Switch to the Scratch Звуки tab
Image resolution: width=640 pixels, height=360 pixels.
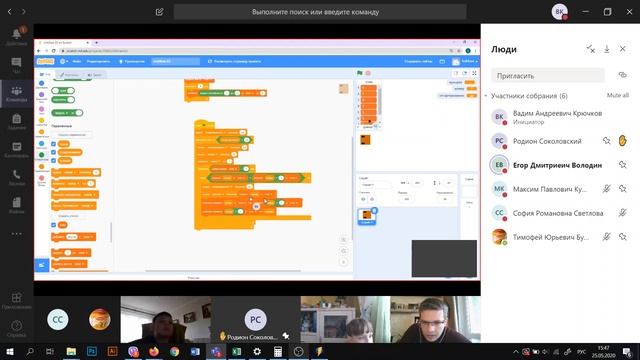click(95, 75)
